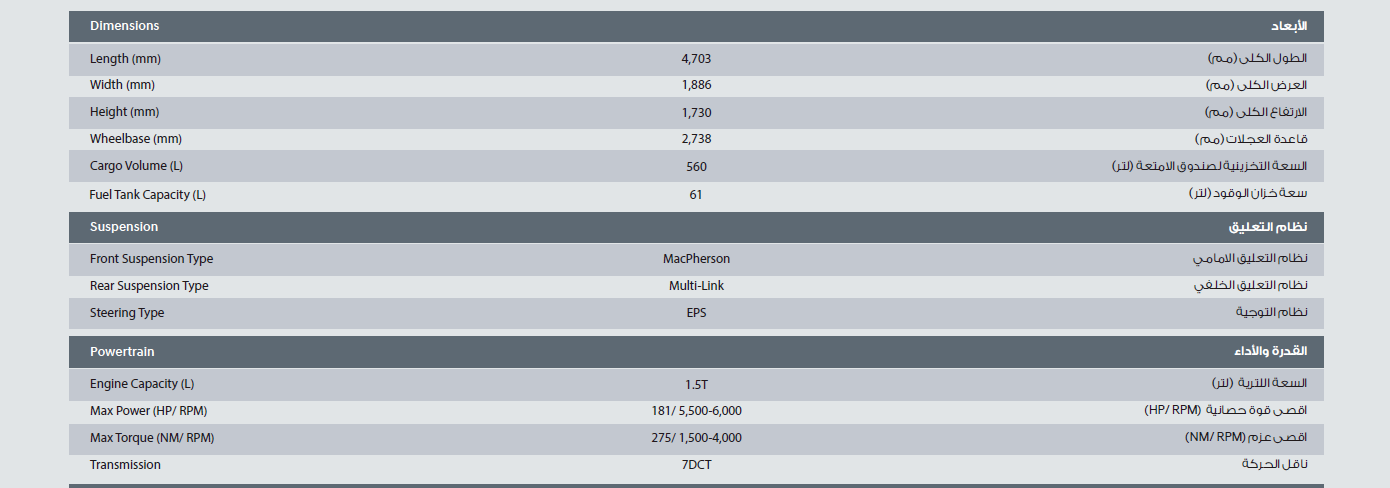The width and height of the screenshot is (1390, 488).
Task: Click the 4,703 length value
Action: (x=696, y=59)
